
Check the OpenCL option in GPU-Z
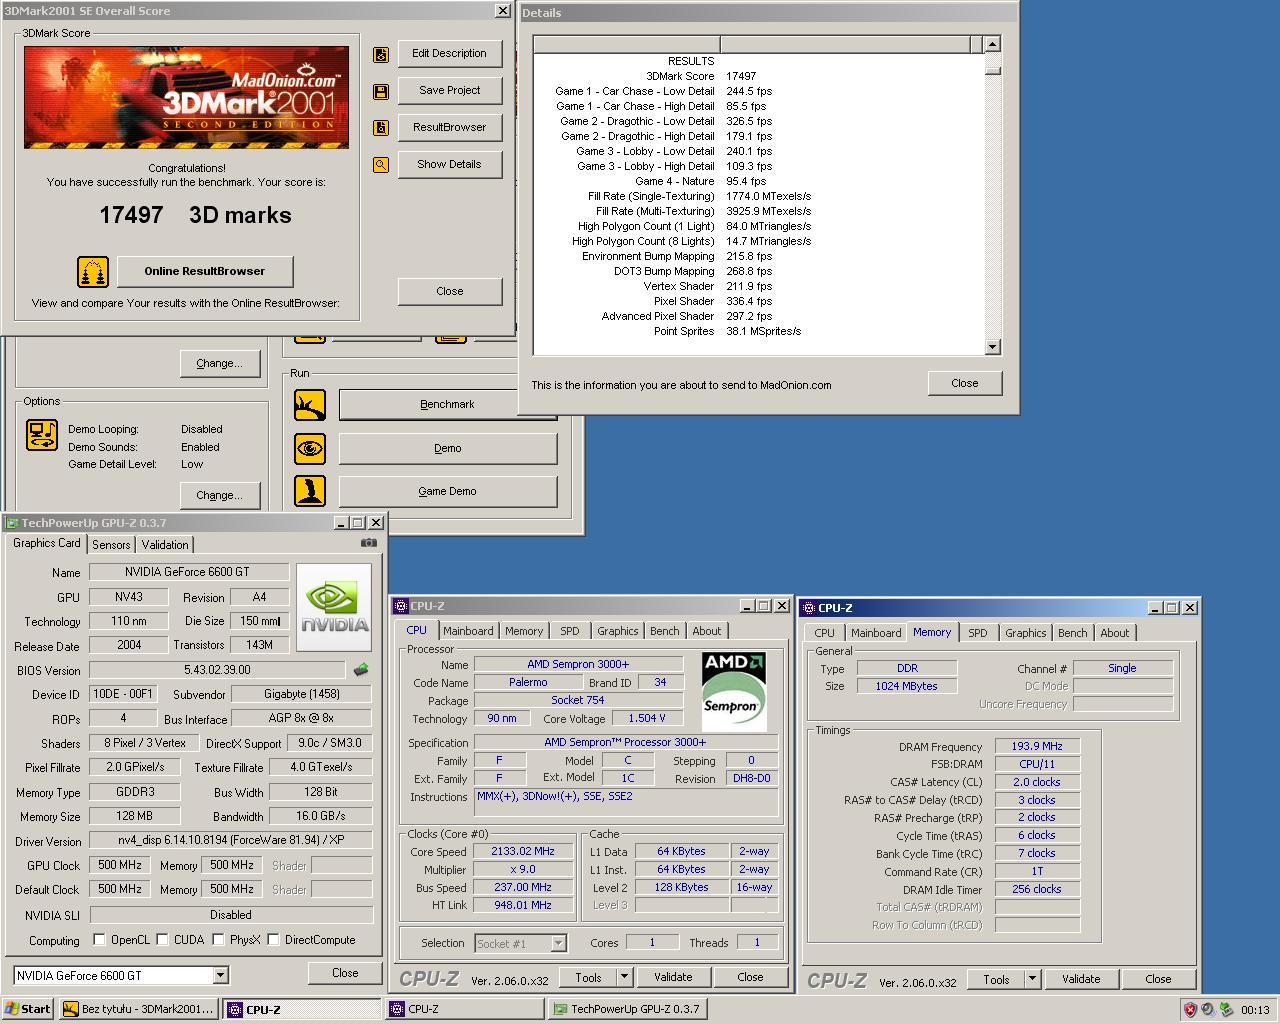point(98,940)
